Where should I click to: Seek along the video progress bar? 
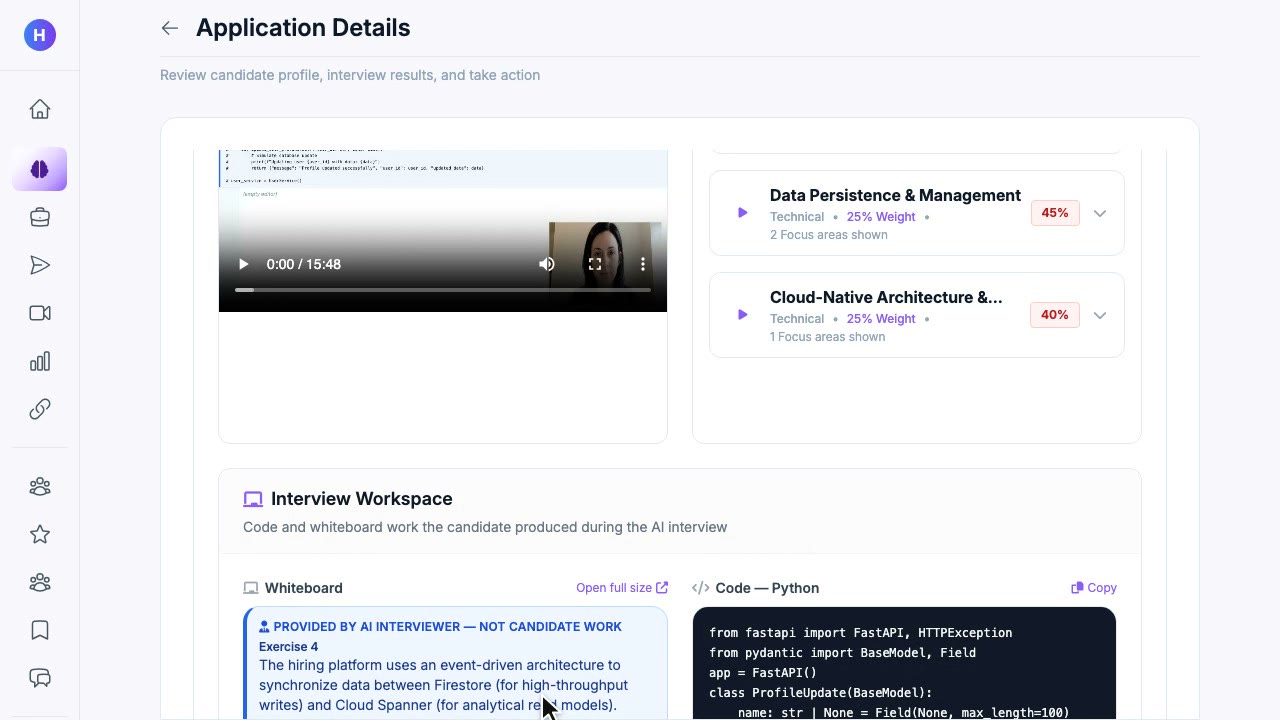coord(443,290)
